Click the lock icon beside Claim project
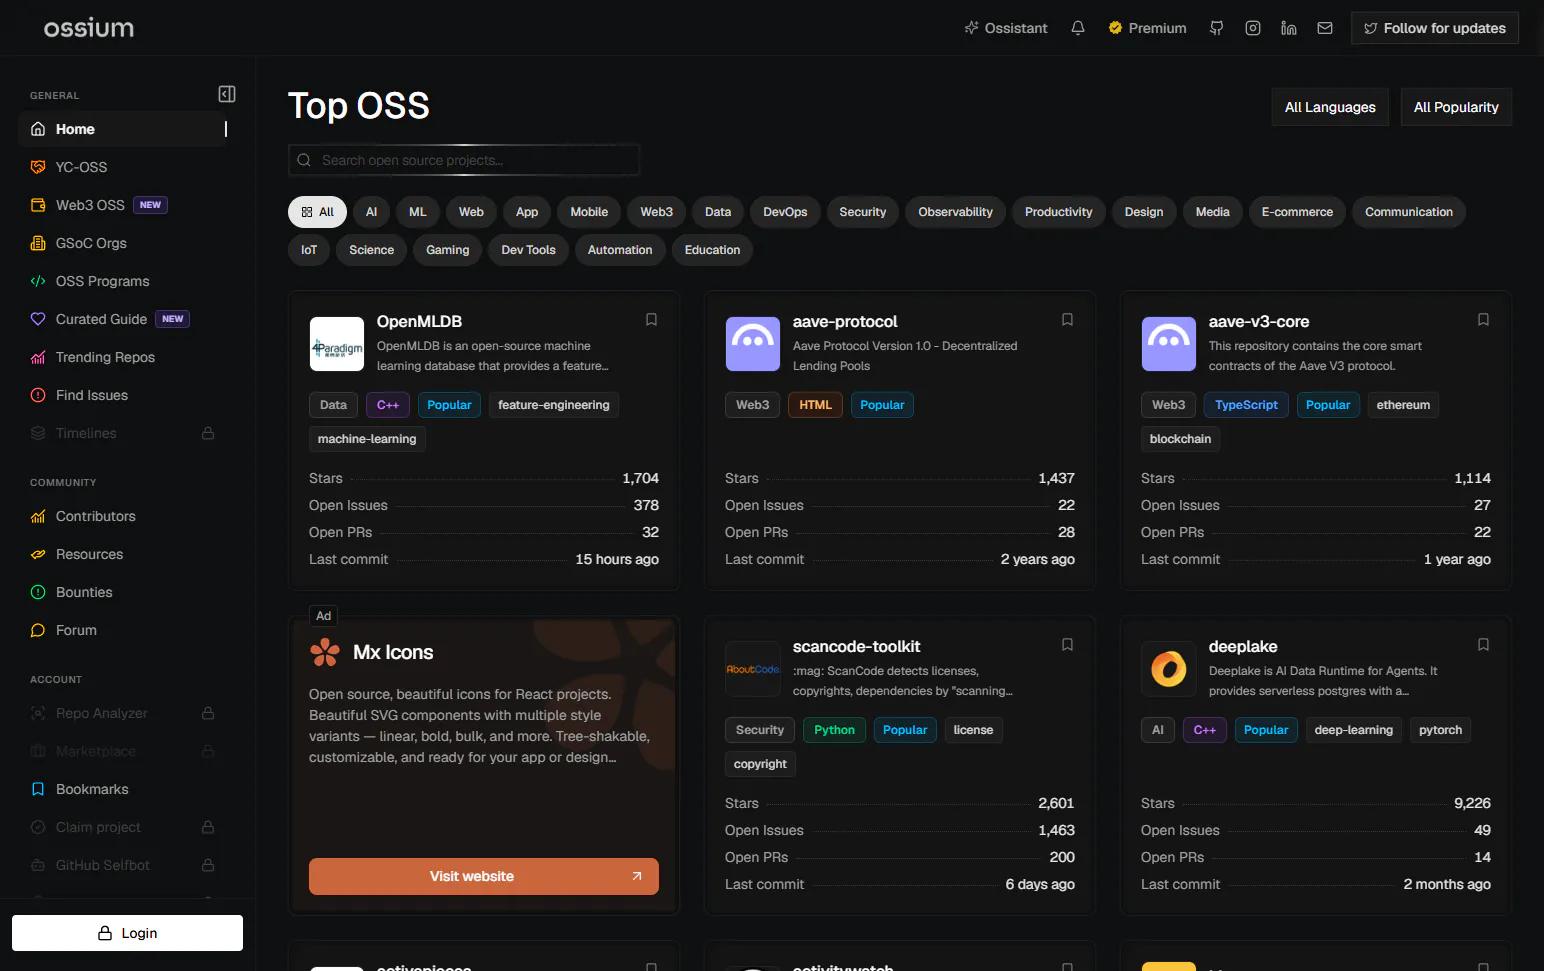This screenshot has width=1544, height=971. pos(208,827)
